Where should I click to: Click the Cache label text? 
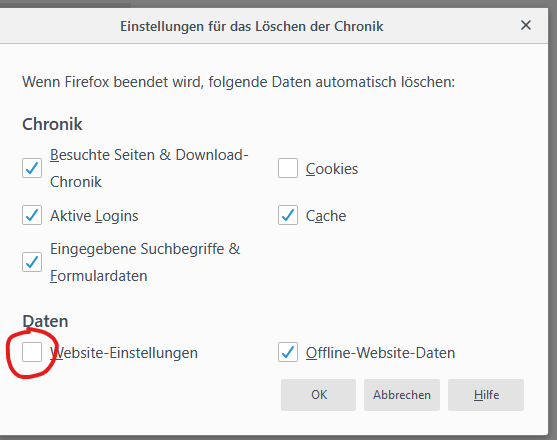click(326, 216)
